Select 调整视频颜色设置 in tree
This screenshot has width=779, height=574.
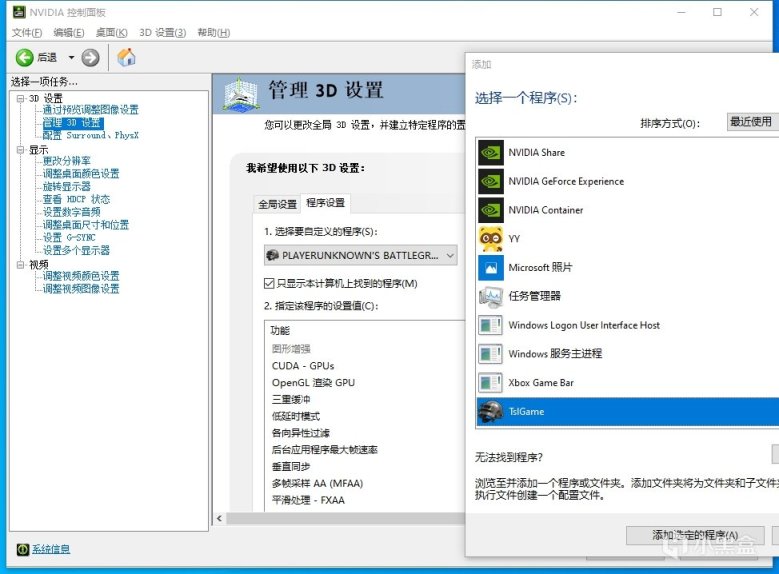pos(81,276)
